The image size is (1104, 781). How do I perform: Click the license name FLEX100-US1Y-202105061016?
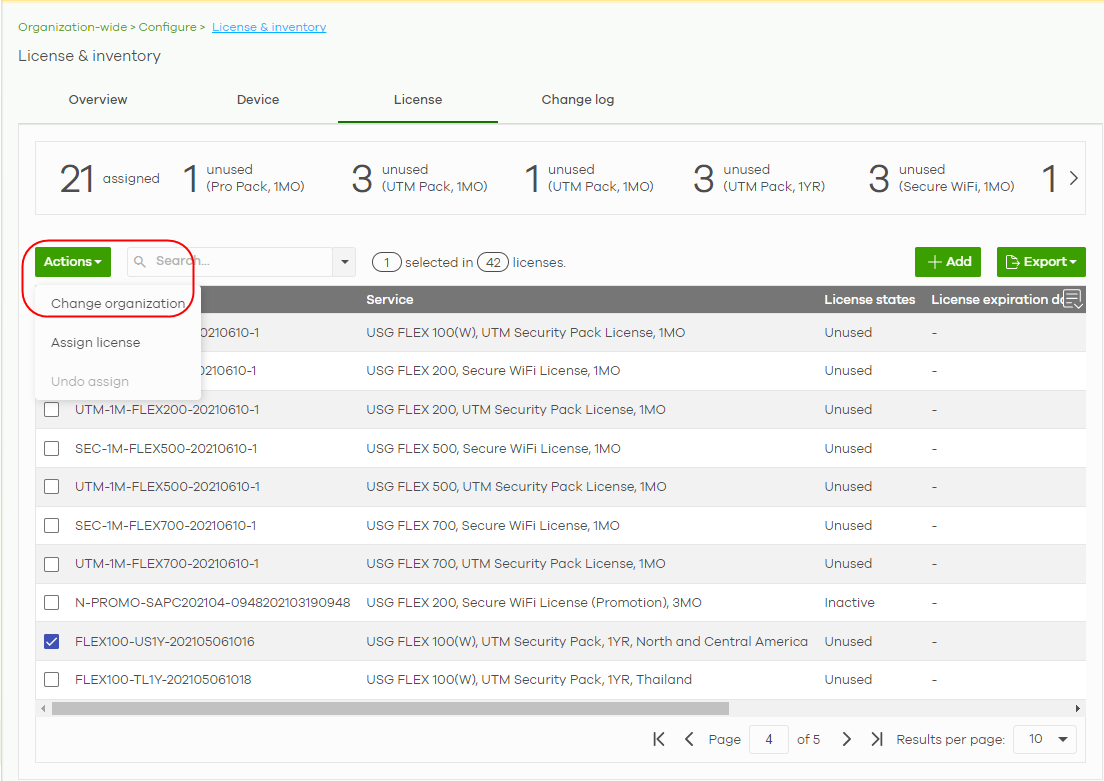pos(165,642)
